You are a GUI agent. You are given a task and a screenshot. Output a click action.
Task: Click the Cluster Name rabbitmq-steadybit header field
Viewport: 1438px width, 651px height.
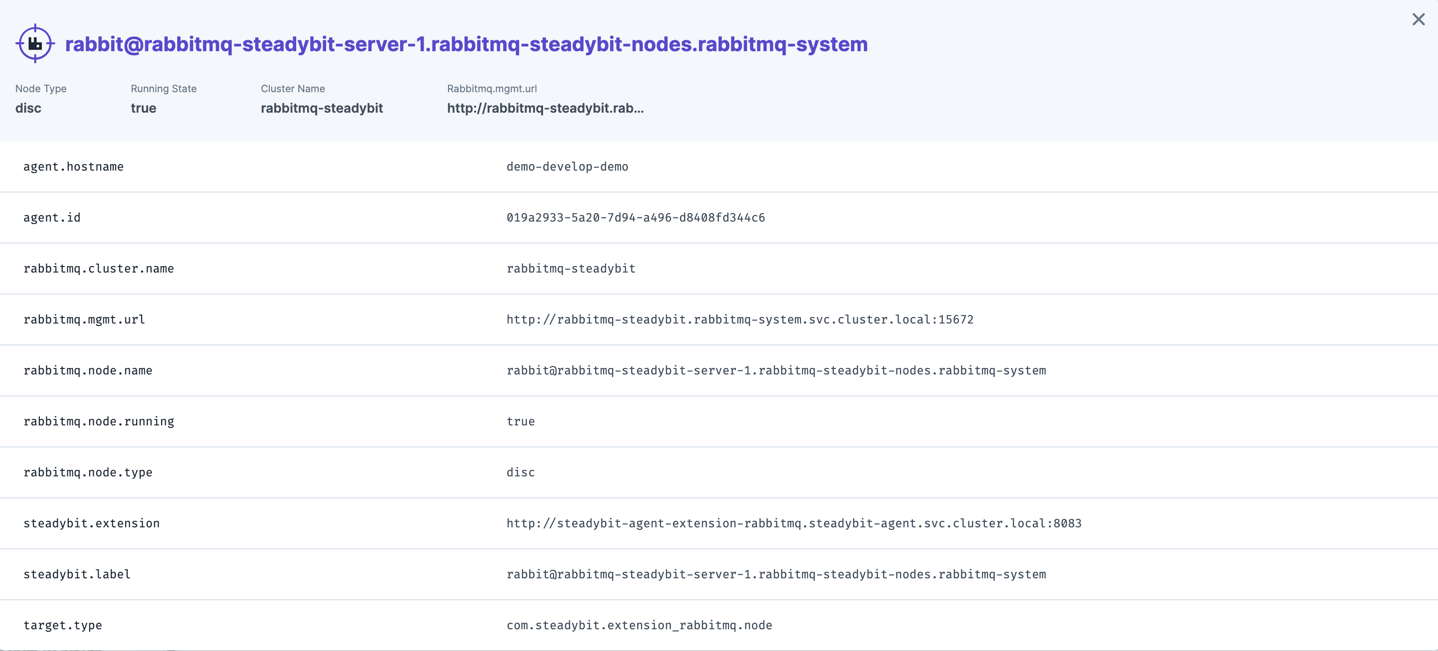(322, 108)
